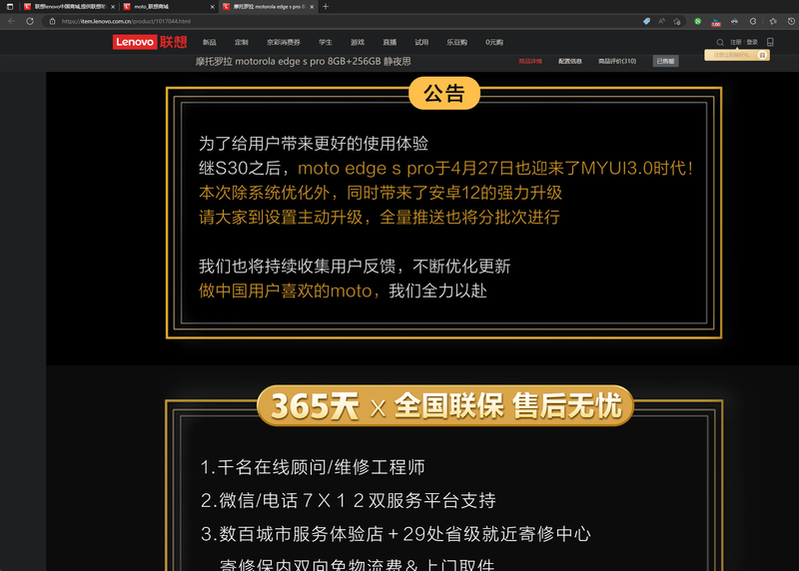Click the text 同时带来了安卓12的强力升级
Image resolution: width=799 pixels, height=571 pixels.
454,193
